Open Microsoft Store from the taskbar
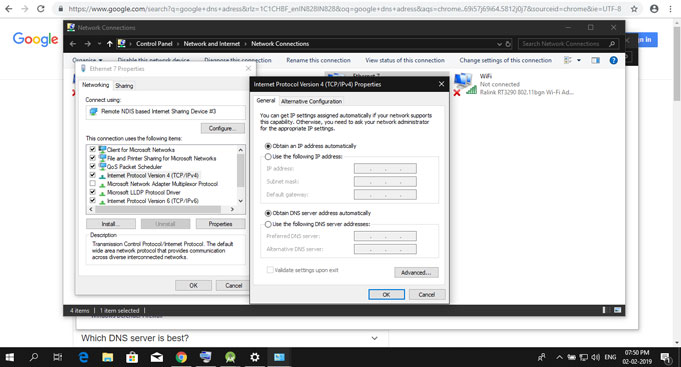 pyautogui.click(x=132, y=357)
